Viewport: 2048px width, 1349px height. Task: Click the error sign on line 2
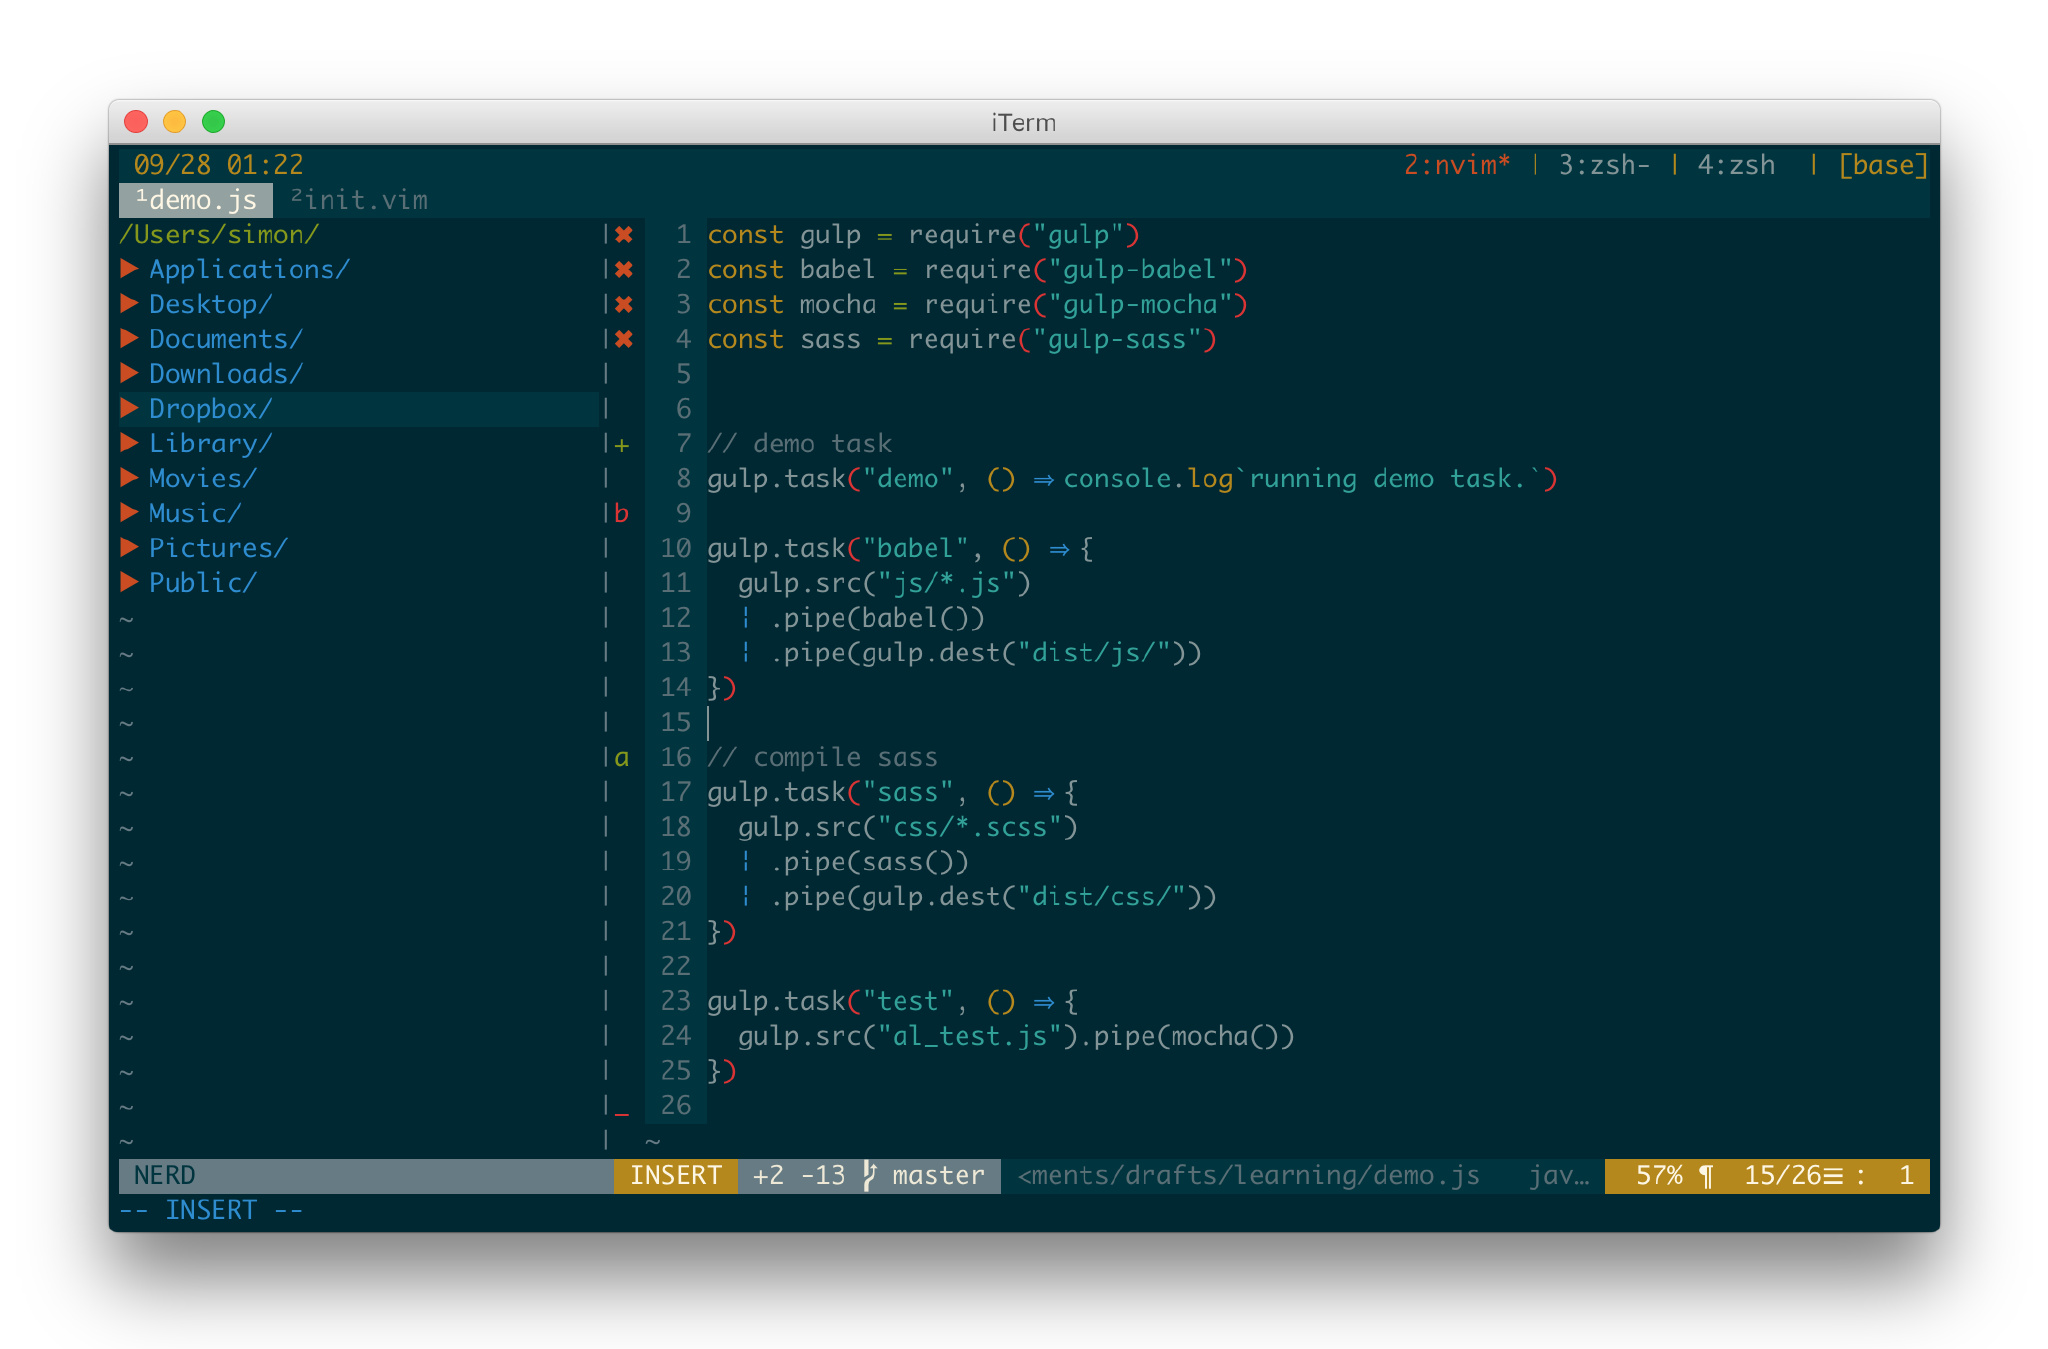tap(624, 270)
